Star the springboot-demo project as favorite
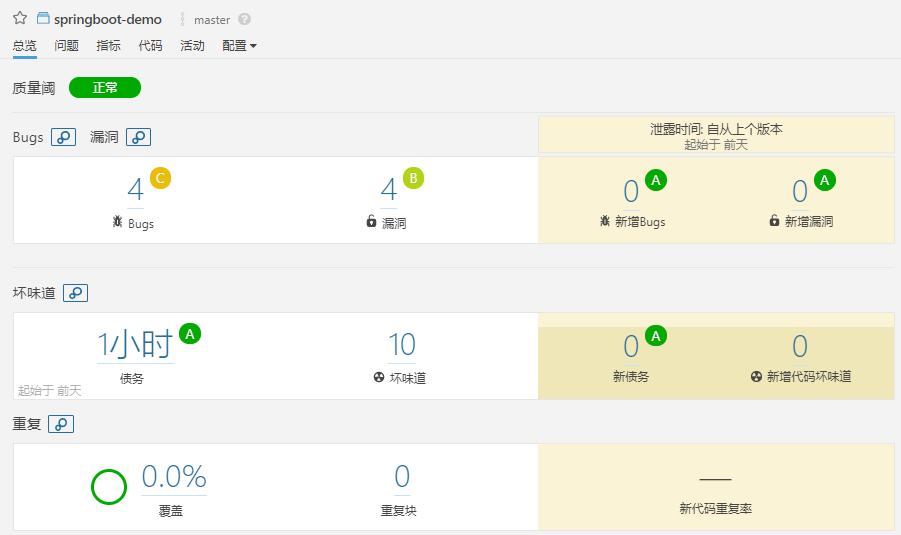 coord(20,19)
